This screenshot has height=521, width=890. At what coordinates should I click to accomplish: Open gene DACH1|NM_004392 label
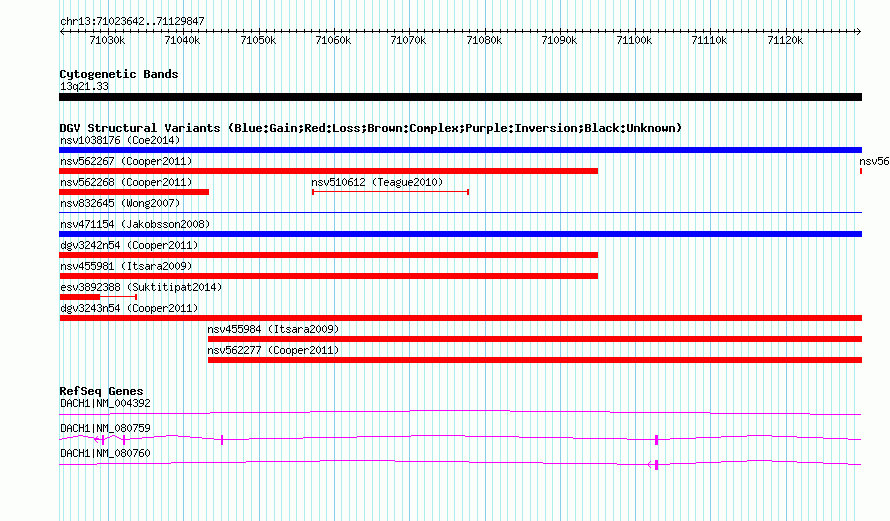(105, 404)
